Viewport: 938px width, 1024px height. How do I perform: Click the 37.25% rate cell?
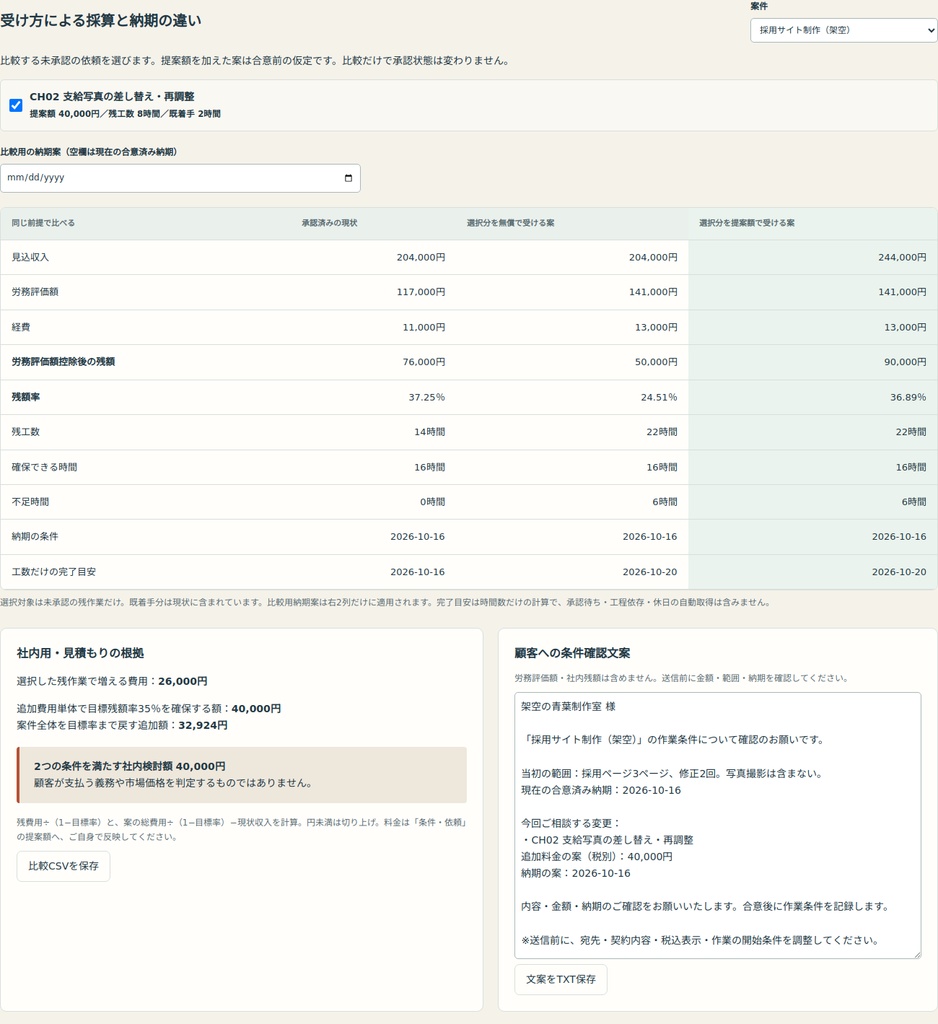427,397
